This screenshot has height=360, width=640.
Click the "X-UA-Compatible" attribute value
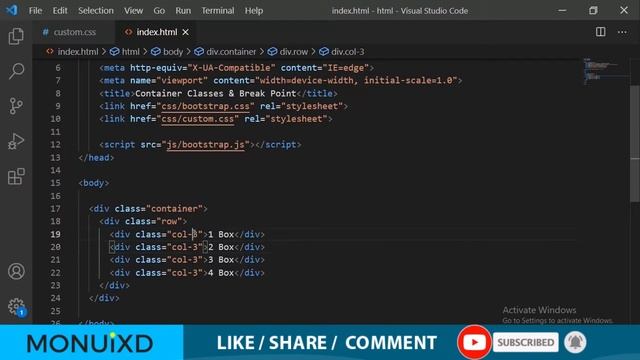click(231, 68)
